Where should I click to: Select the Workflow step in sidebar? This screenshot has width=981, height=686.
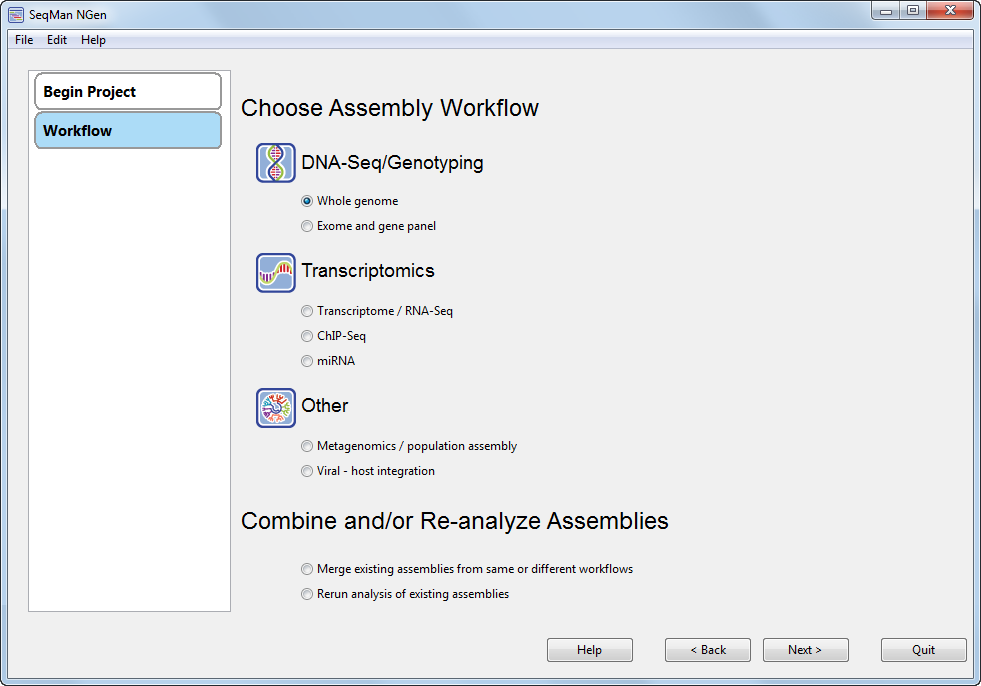pyautogui.click(x=128, y=130)
